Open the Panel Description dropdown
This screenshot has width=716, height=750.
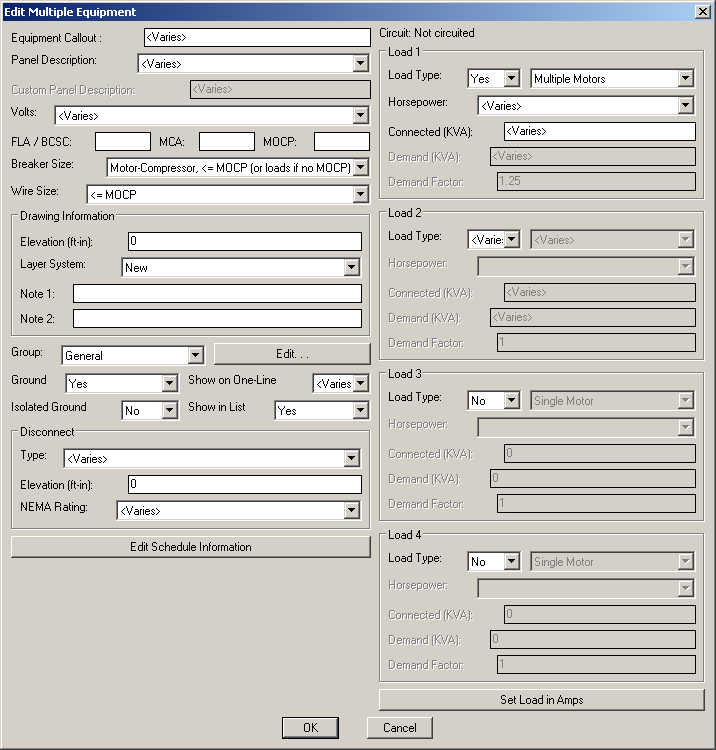(x=253, y=64)
